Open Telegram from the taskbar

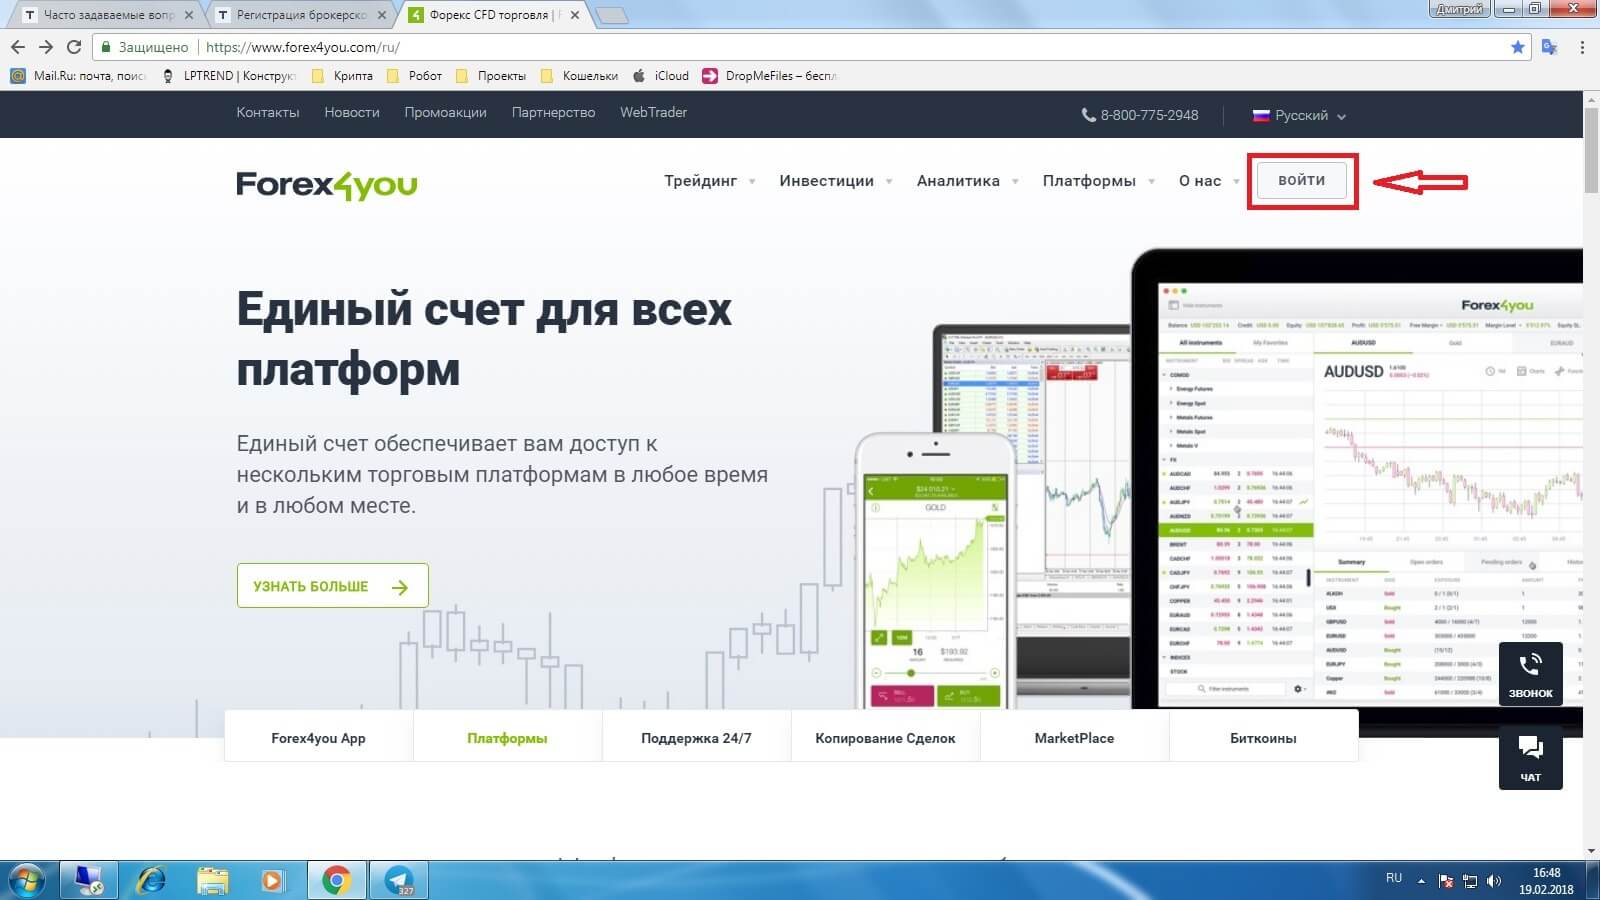point(399,880)
